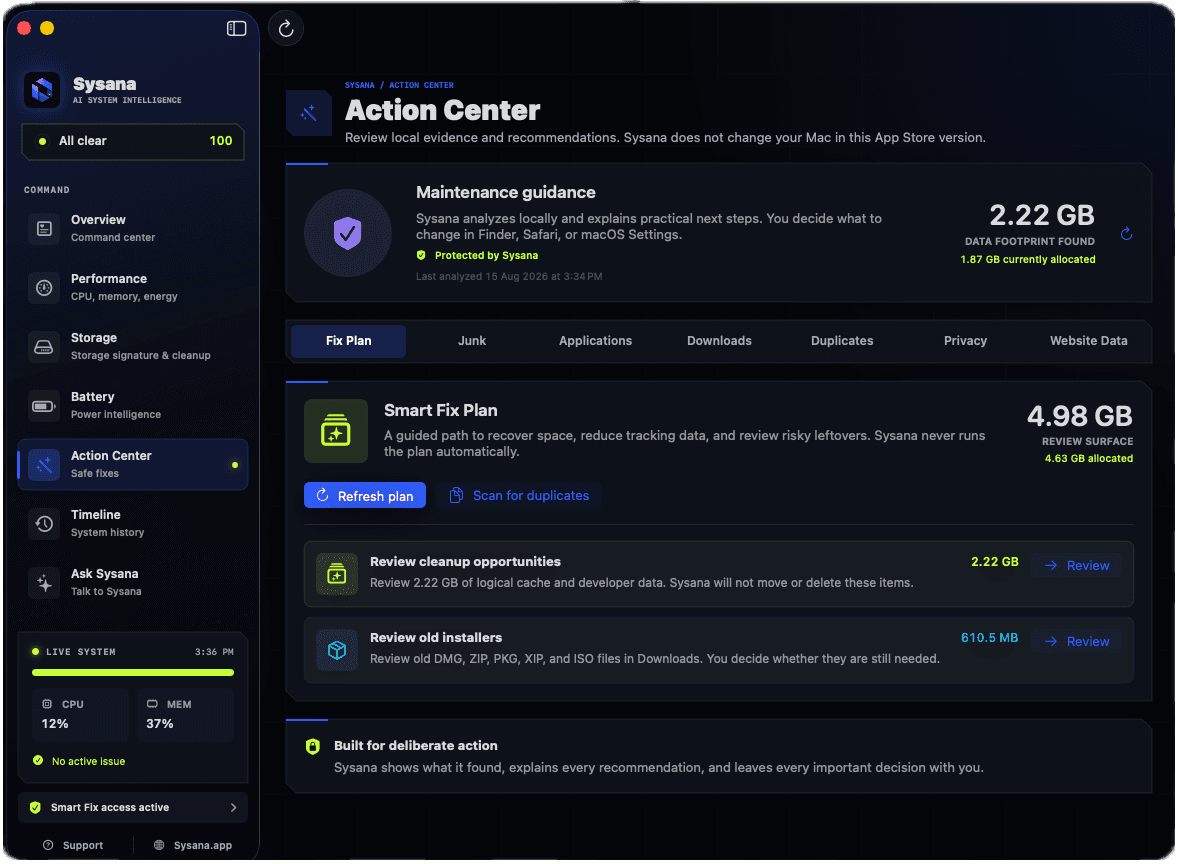Click the CPU chip icon
The height and width of the screenshot is (864, 1178).
click(47, 704)
